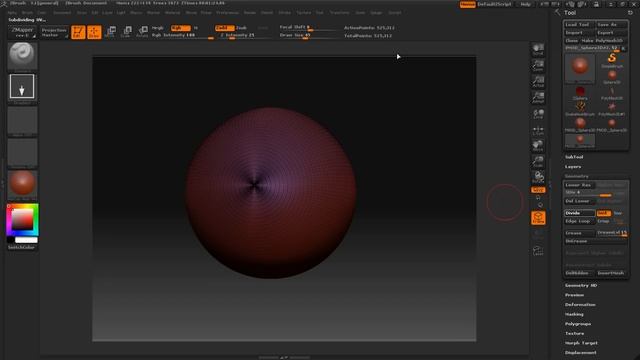Expand the SubTool section

pos(574,157)
